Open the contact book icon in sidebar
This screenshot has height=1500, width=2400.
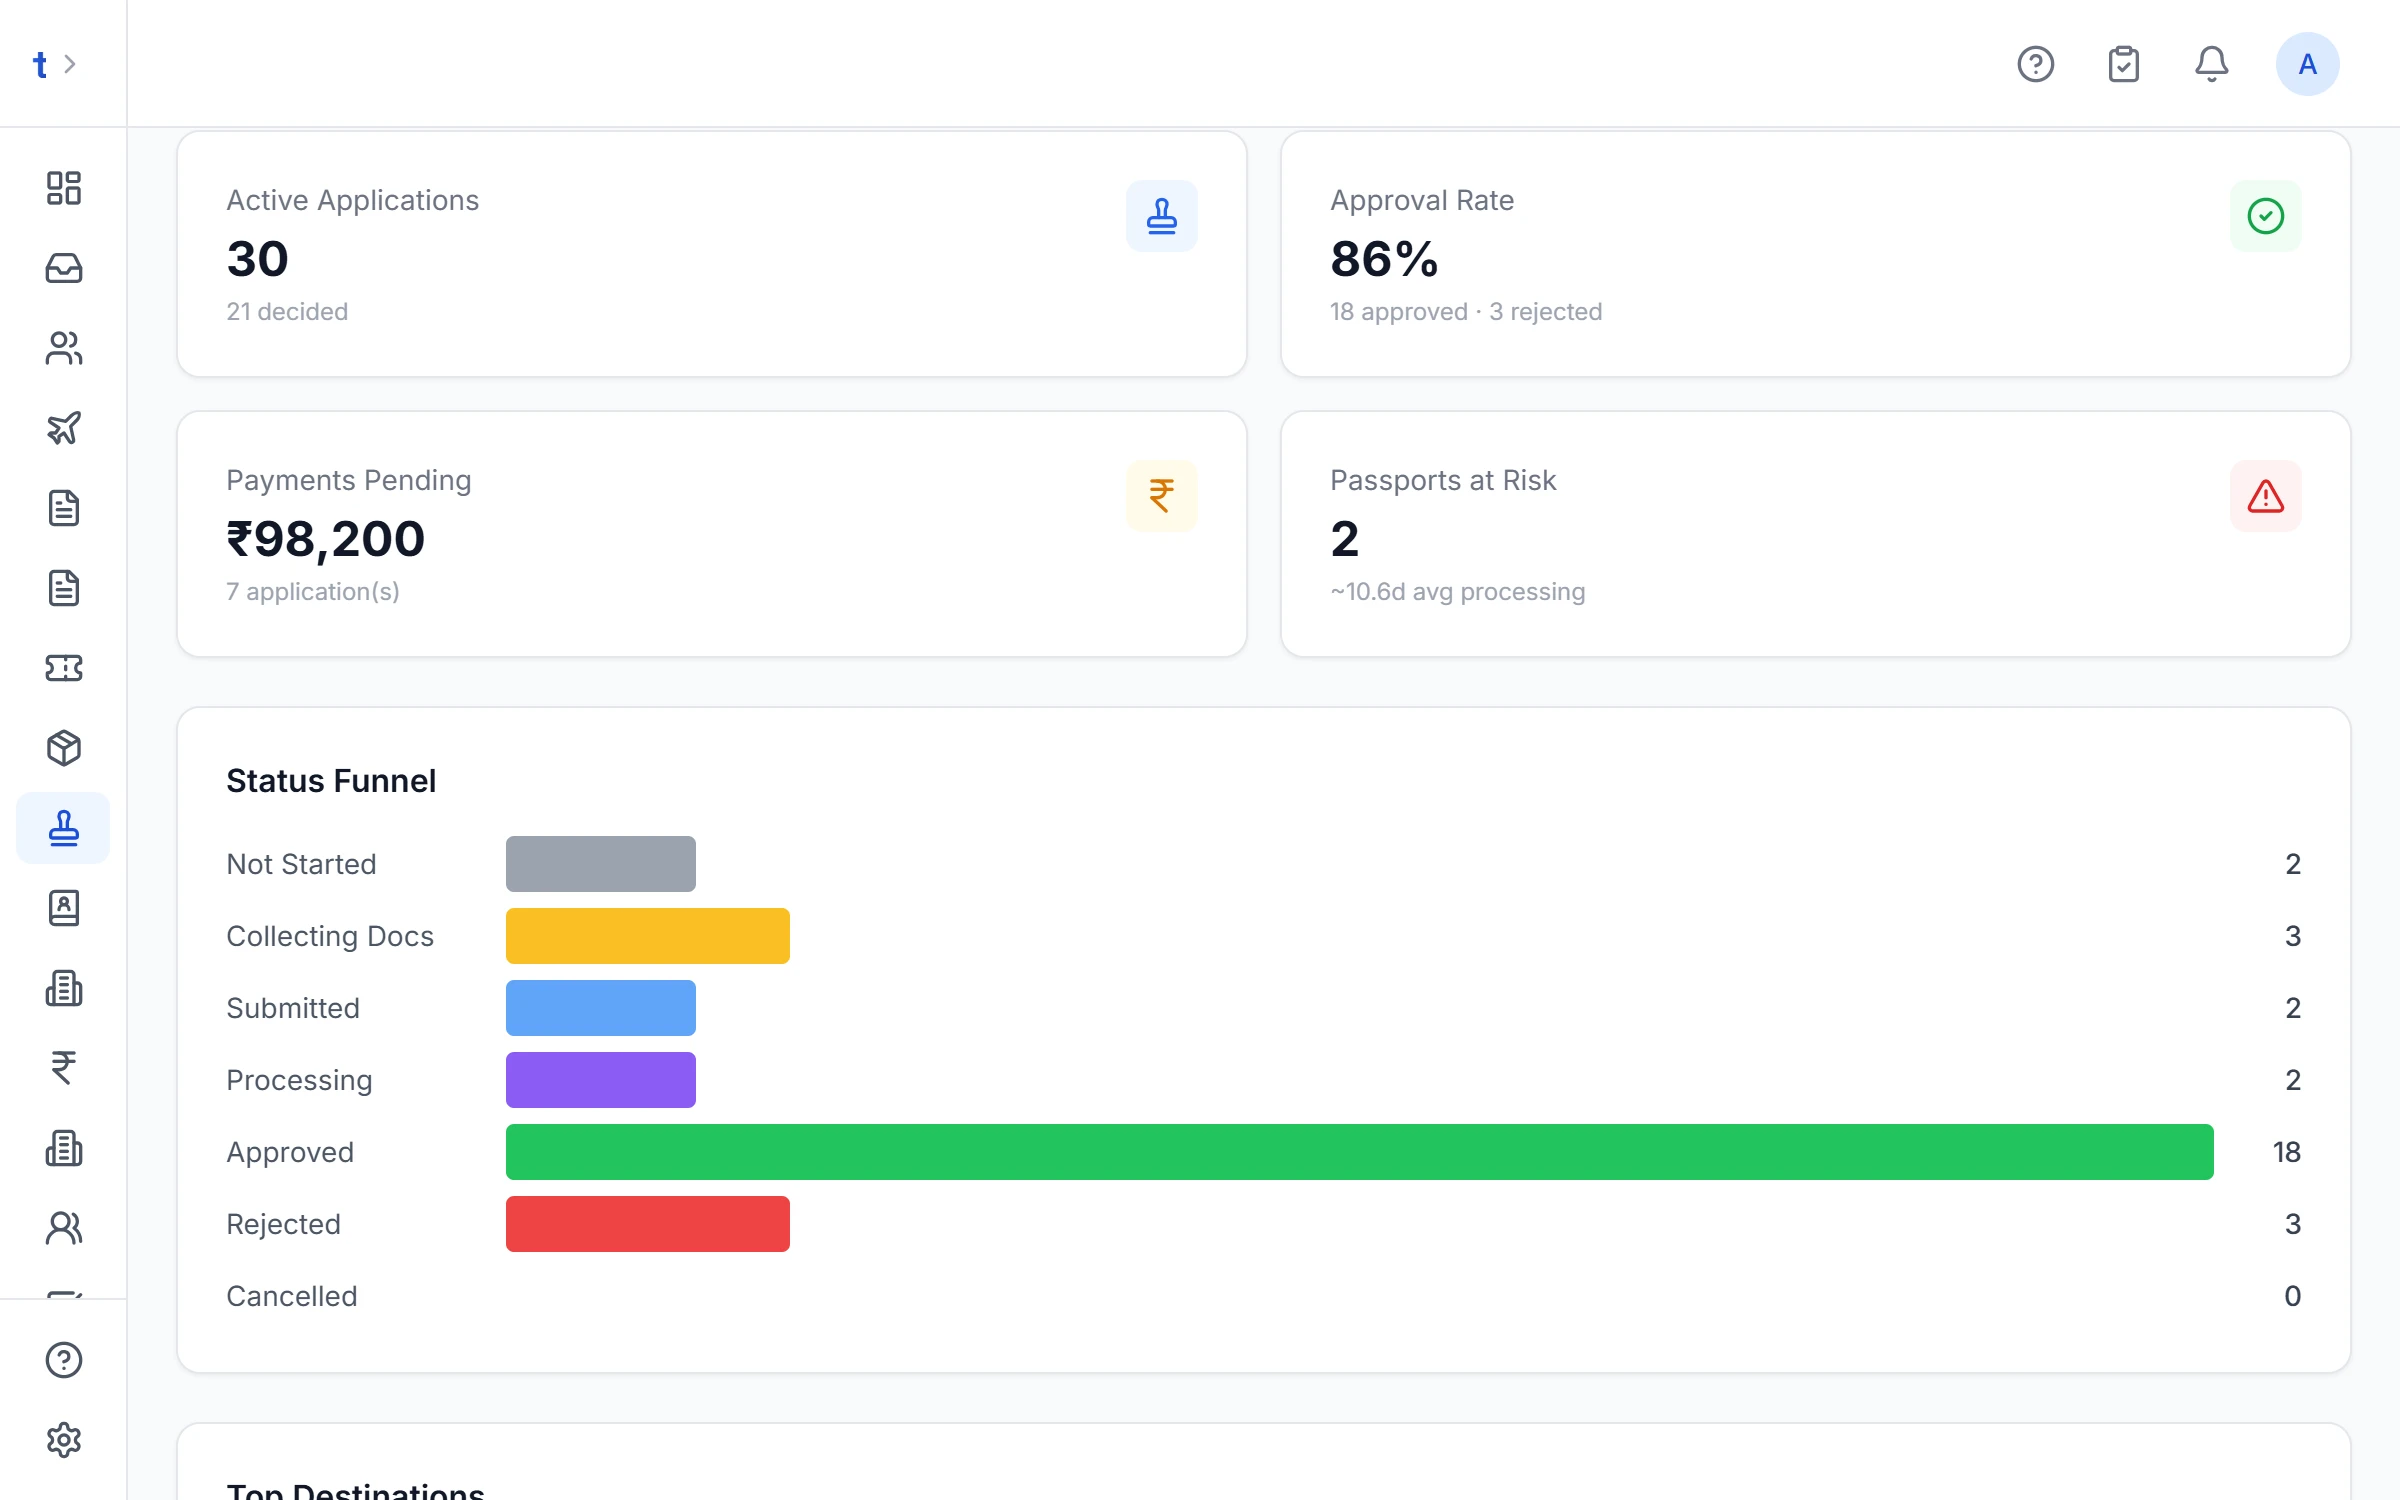pyautogui.click(x=63, y=908)
